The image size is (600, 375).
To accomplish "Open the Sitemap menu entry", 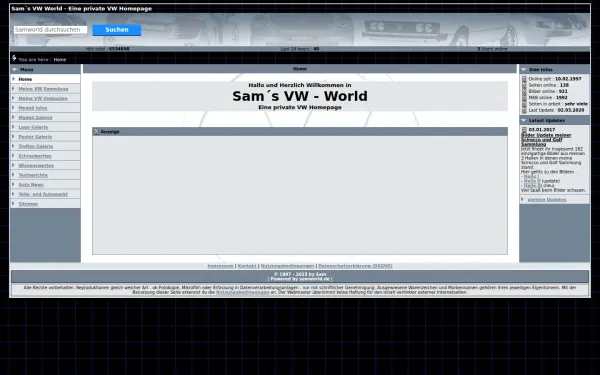I will [x=28, y=204].
